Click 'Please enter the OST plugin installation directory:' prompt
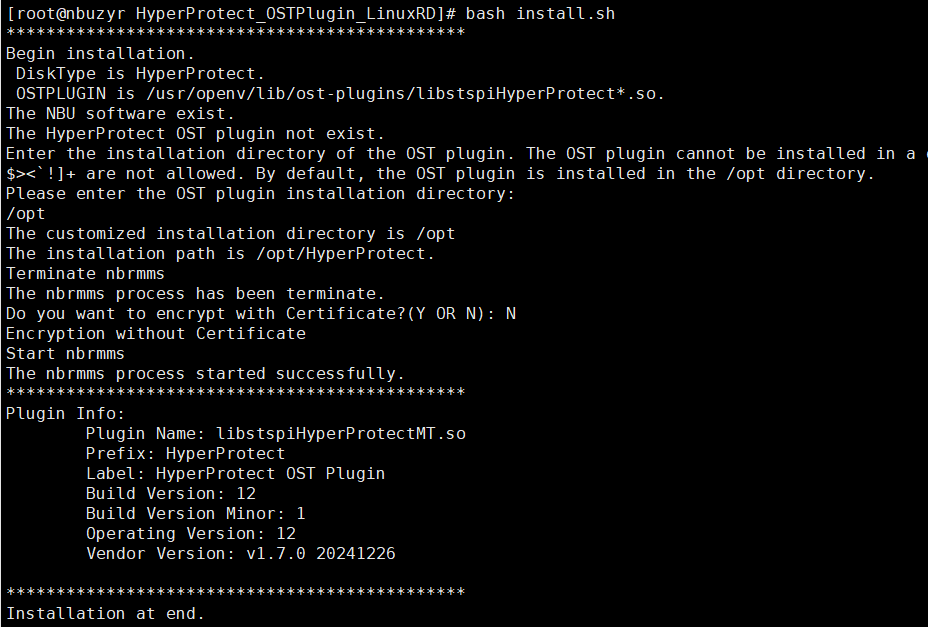Screen dimensions: 928x627 (260, 194)
